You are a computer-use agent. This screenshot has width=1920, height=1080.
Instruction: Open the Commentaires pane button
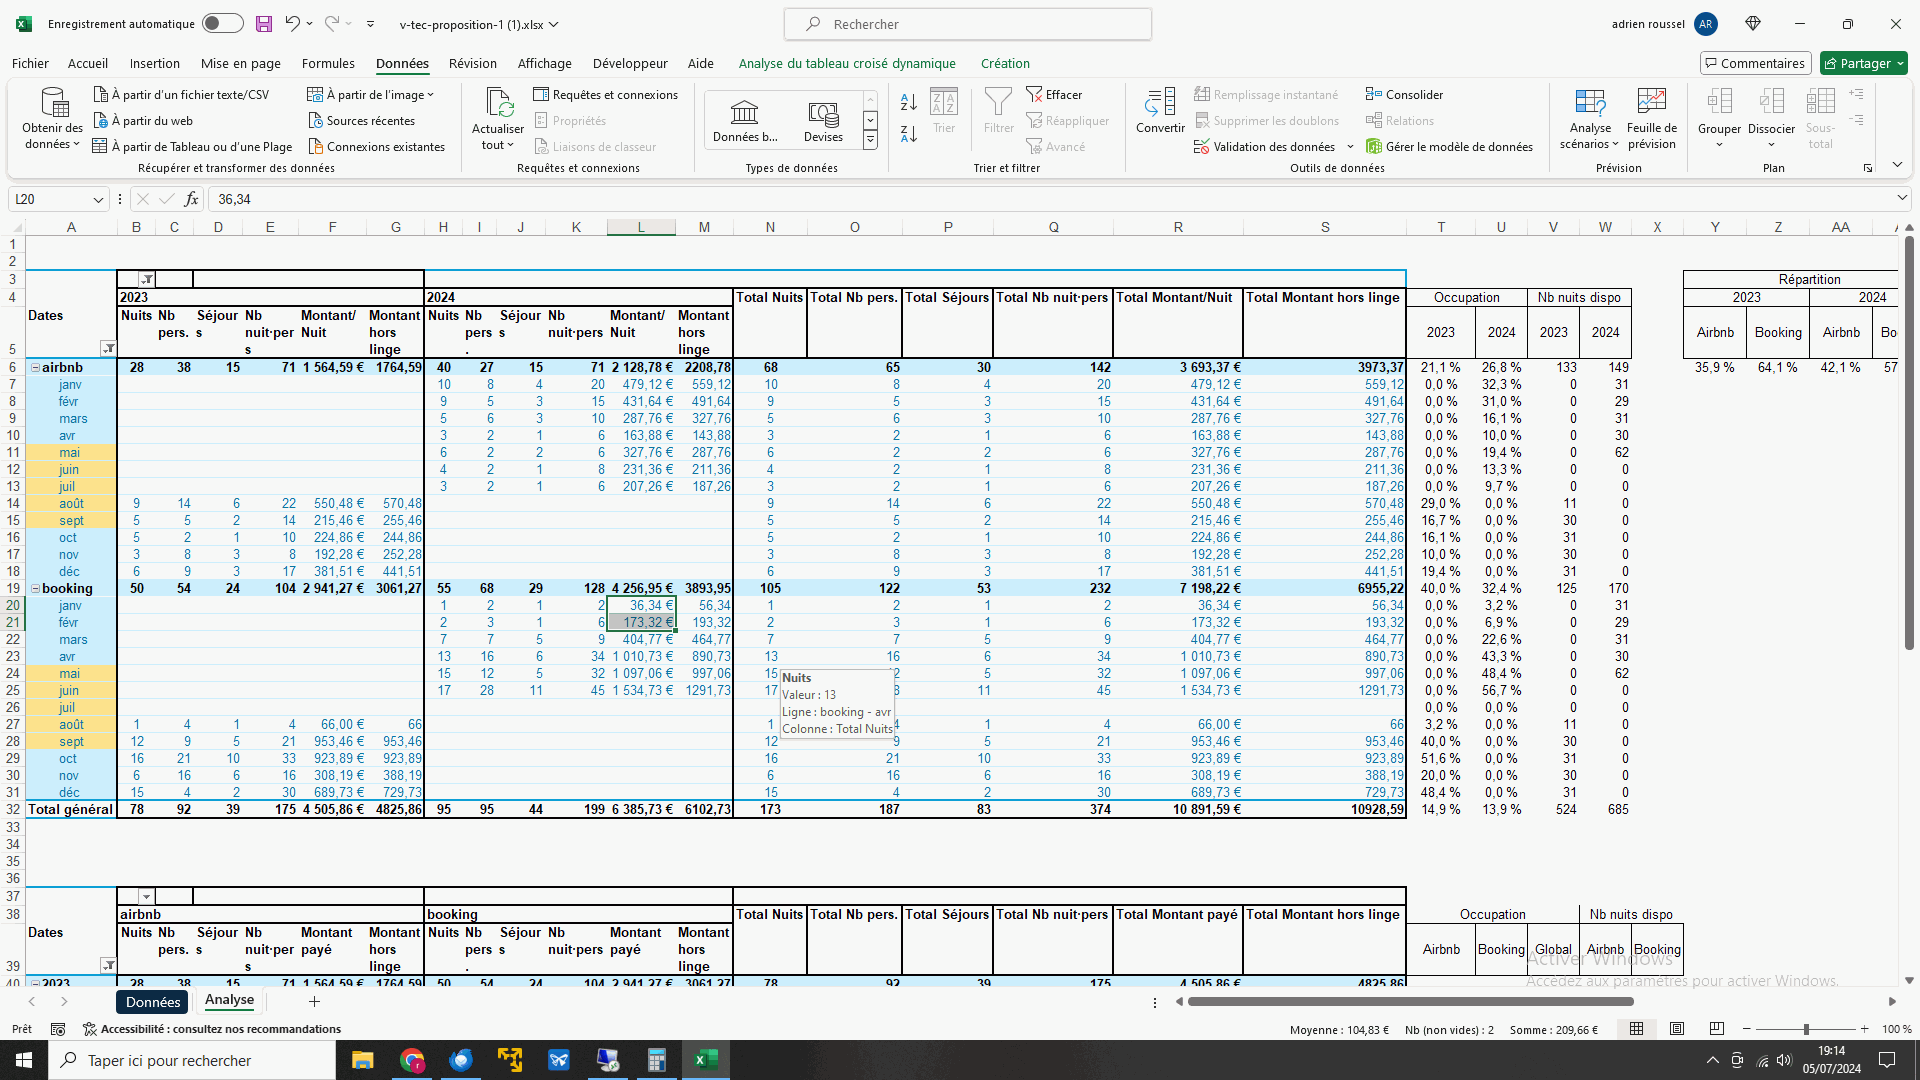point(1755,63)
